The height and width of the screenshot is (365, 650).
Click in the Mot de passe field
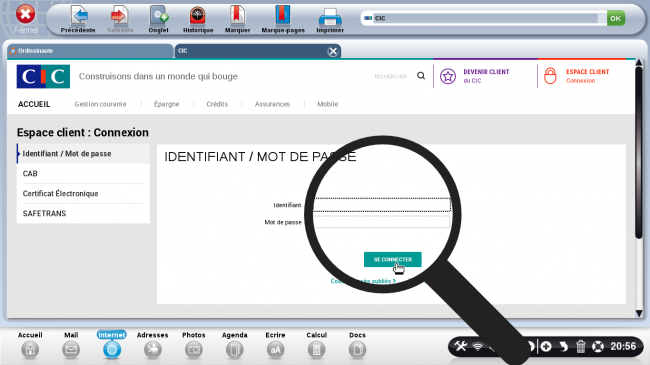(381, 222)
